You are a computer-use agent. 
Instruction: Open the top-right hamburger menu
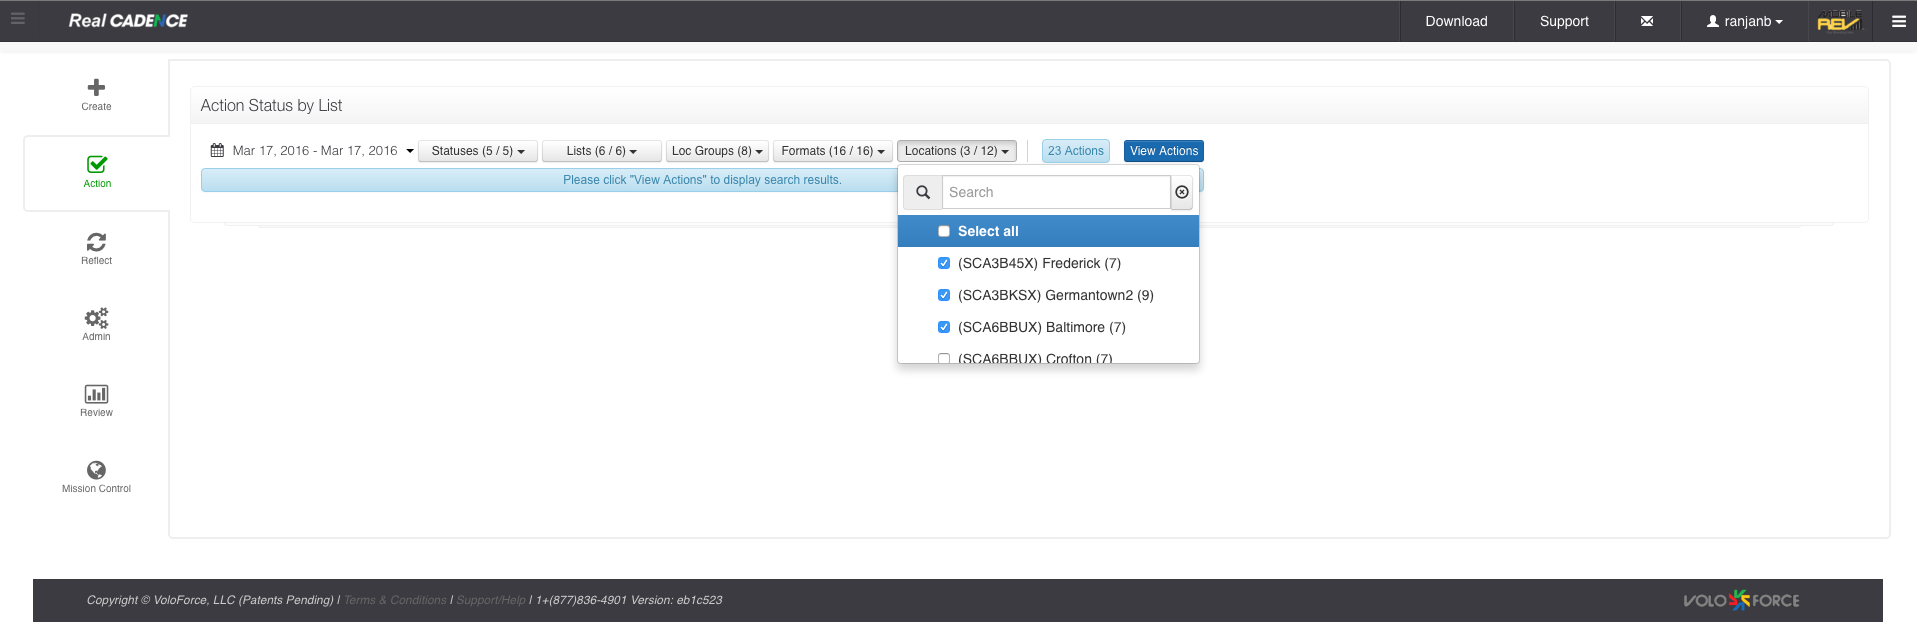coord(1898,21)
